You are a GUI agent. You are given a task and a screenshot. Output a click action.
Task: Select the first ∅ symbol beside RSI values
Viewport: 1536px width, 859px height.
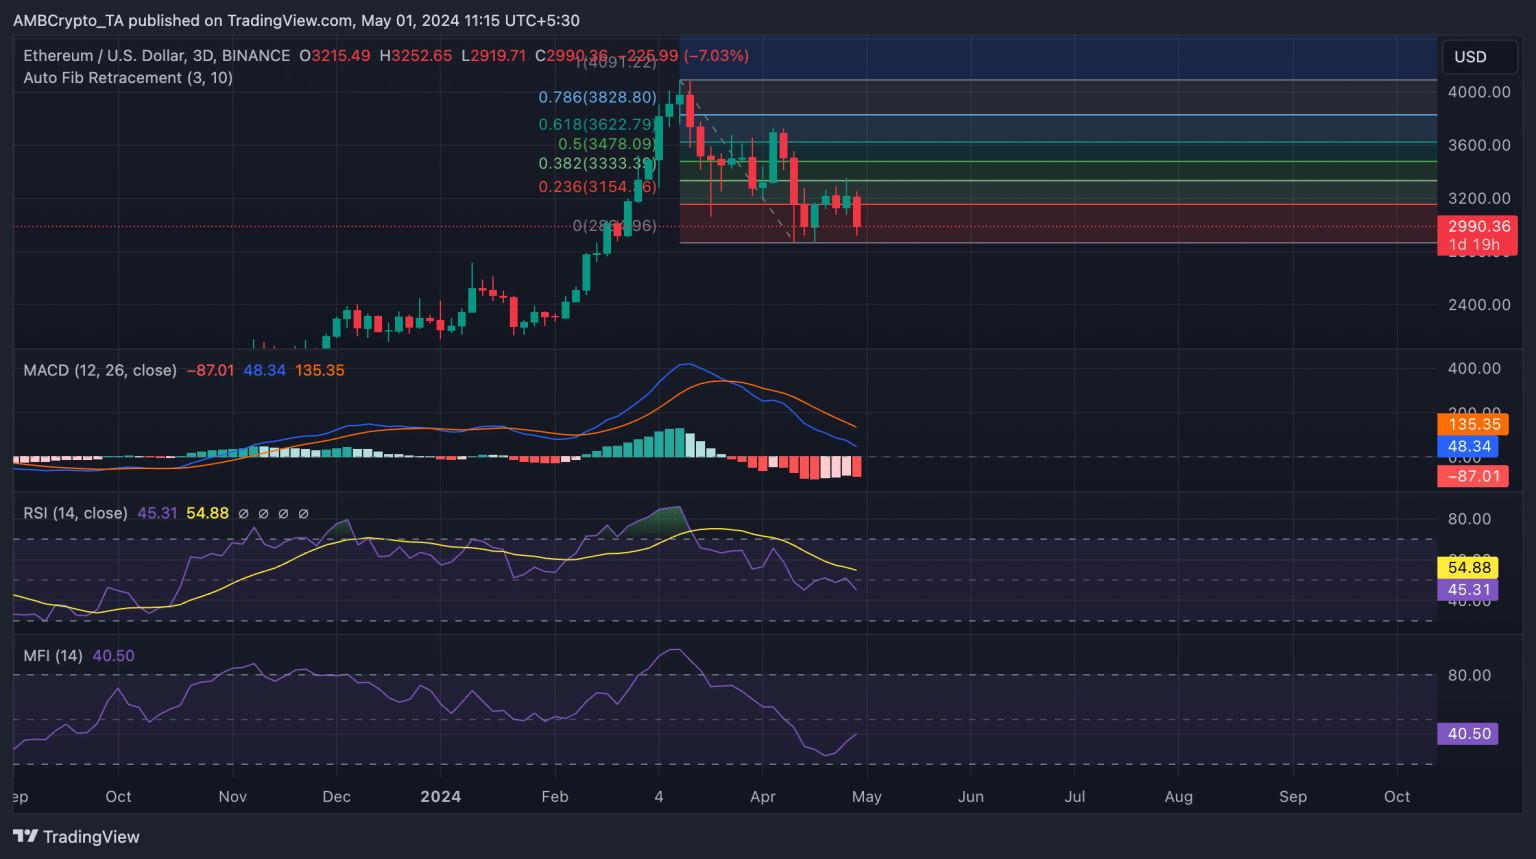pyautogui.click(x=243, y=513)
